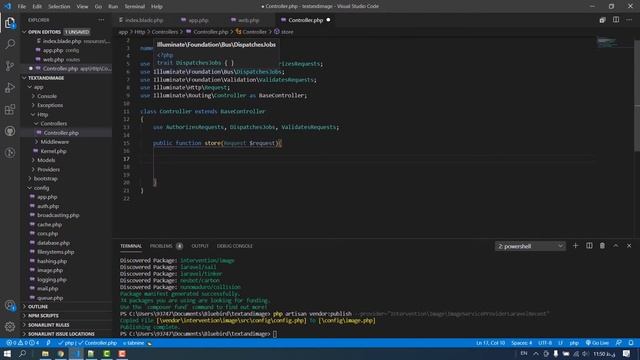Screen dimensions: 640x360
Task: Open Explorer more actions ellipsis
Action: (x=101, y=20)
